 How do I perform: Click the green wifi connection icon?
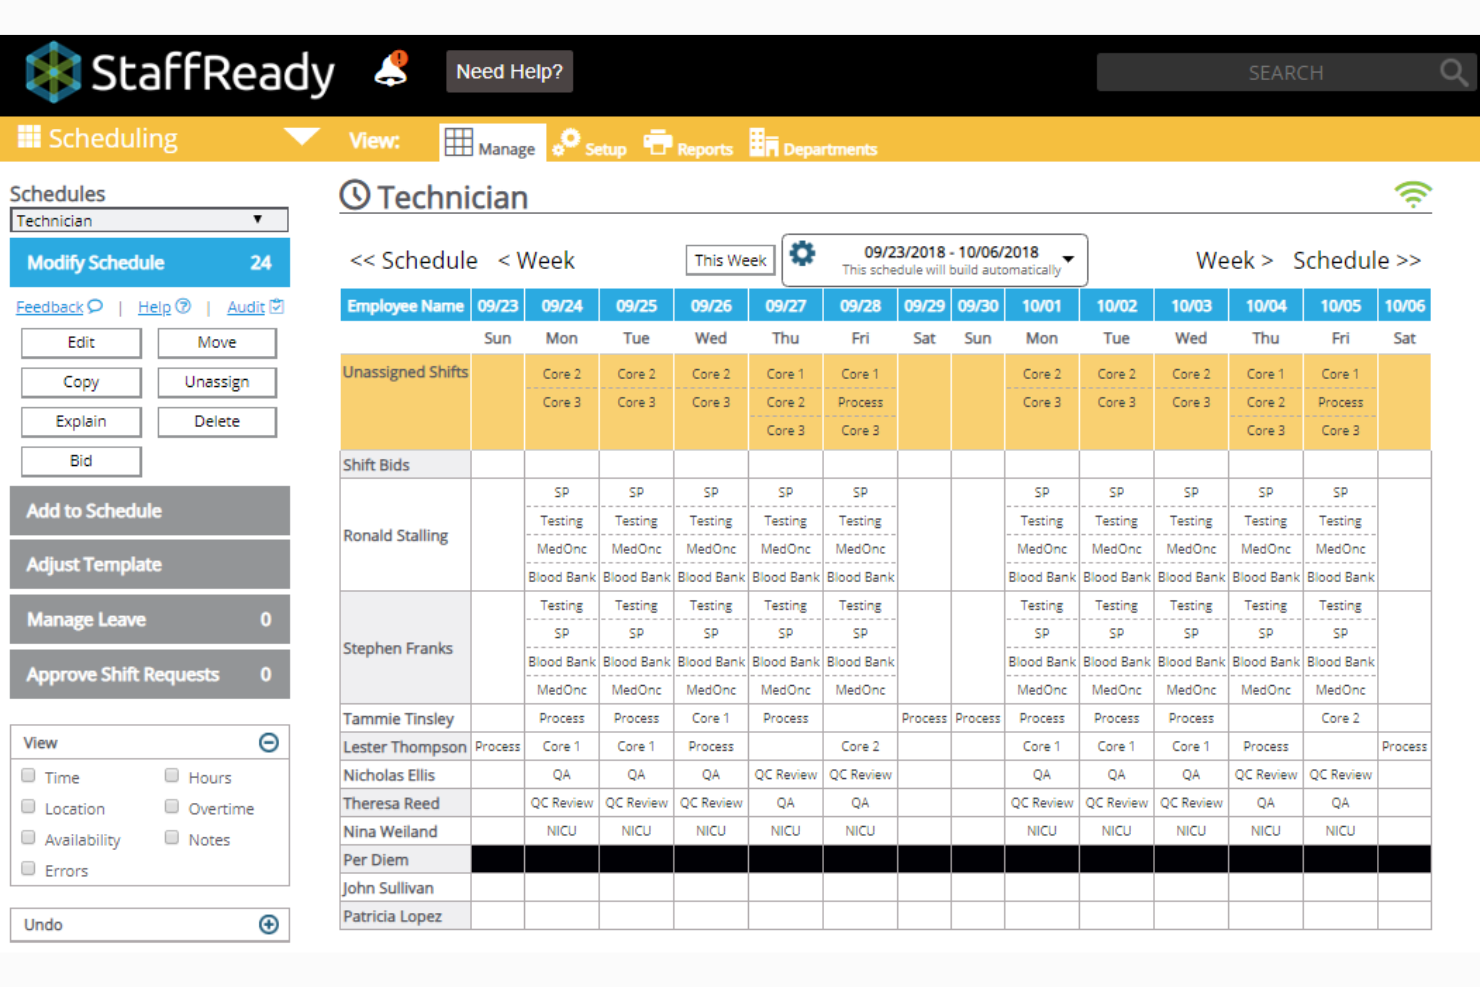pos(1413,194)
